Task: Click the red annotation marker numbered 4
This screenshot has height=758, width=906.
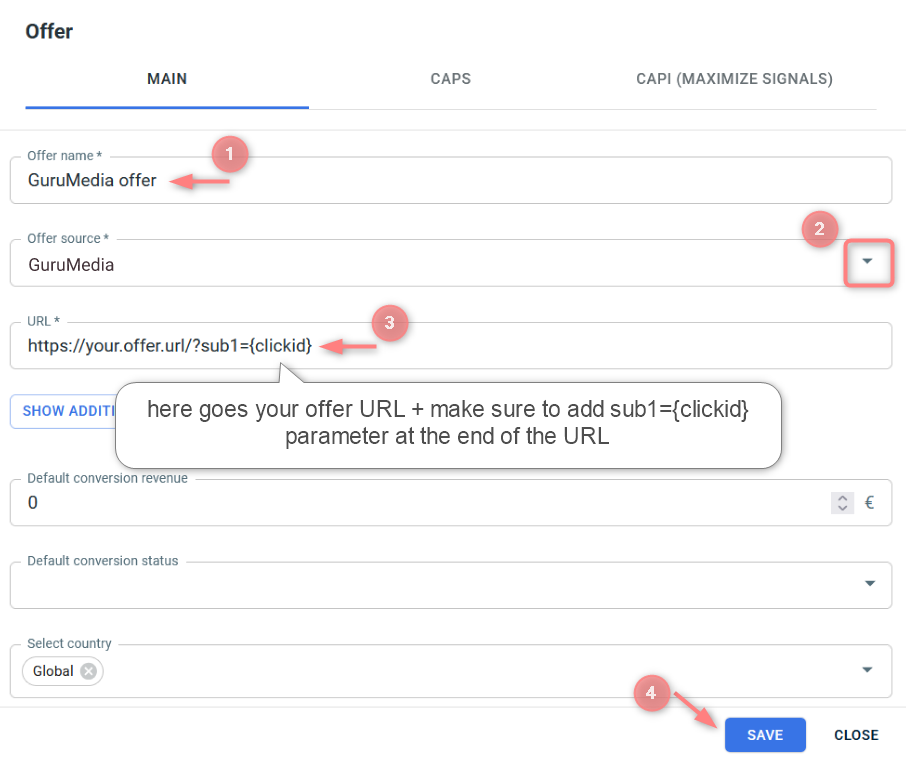Action: pos(651,692)
